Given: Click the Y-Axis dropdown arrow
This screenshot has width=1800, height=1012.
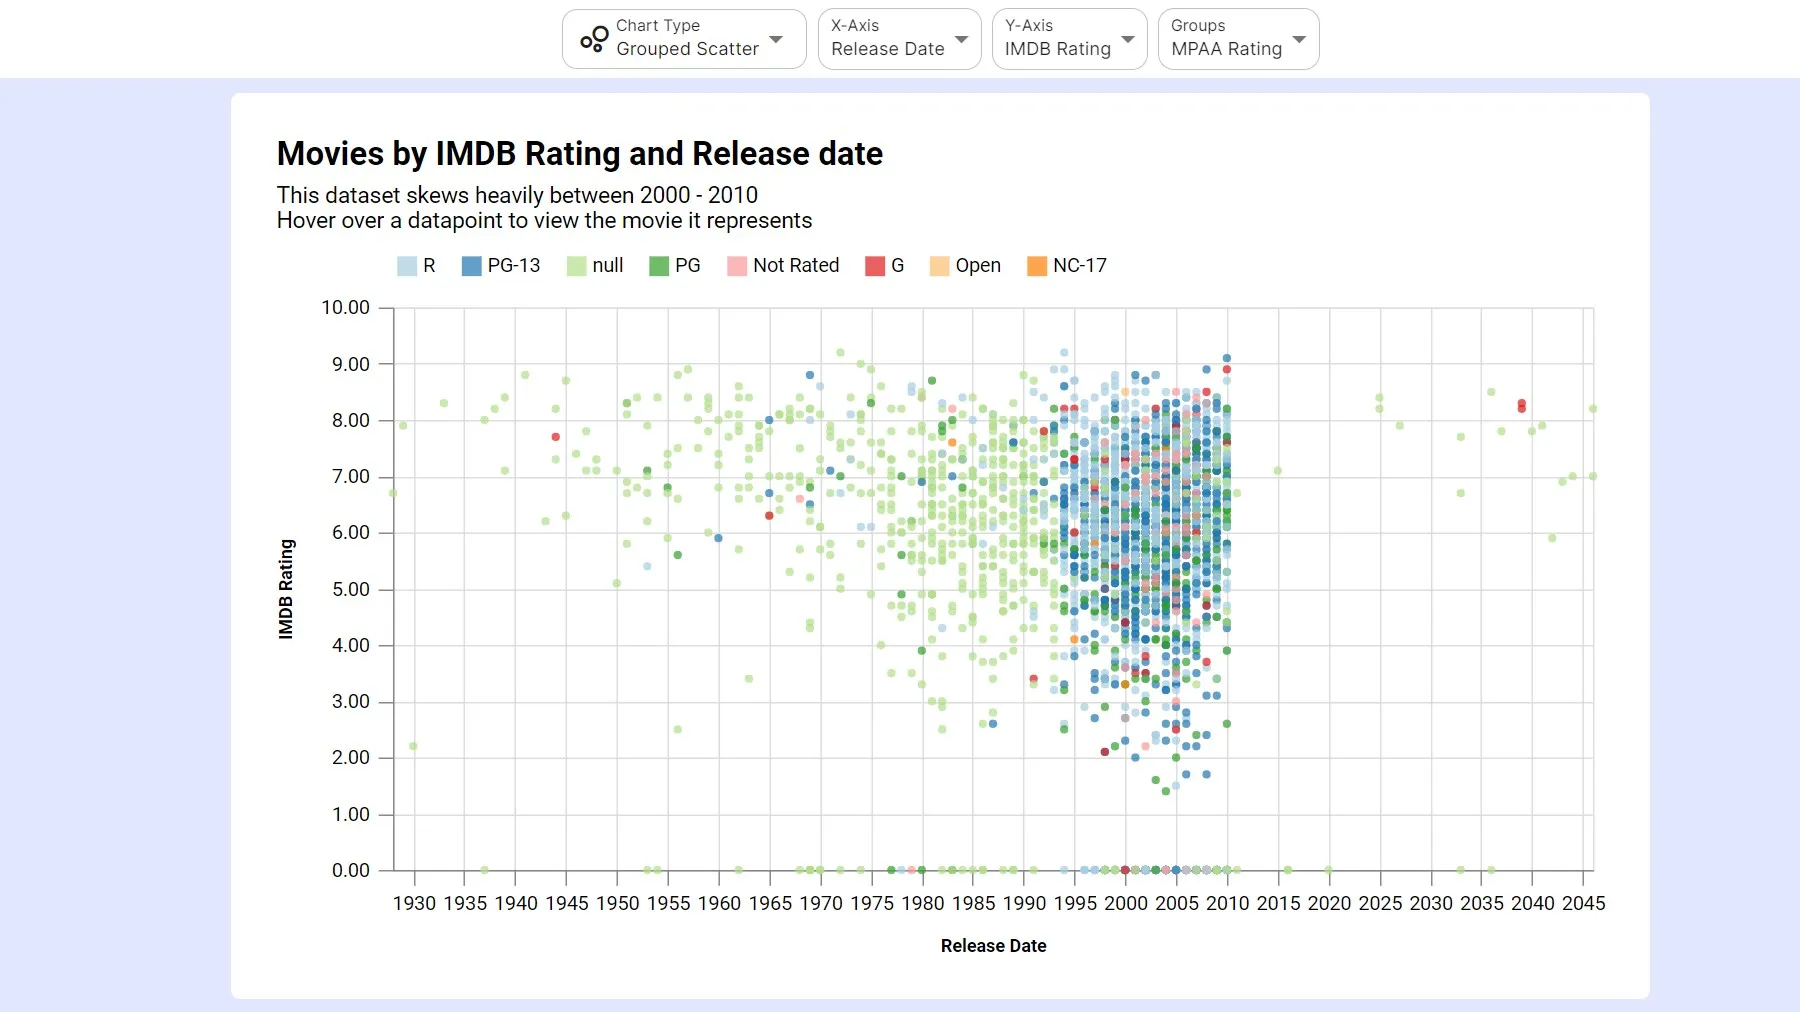Looking at the screenshot, I should [x=1127, y=40].
